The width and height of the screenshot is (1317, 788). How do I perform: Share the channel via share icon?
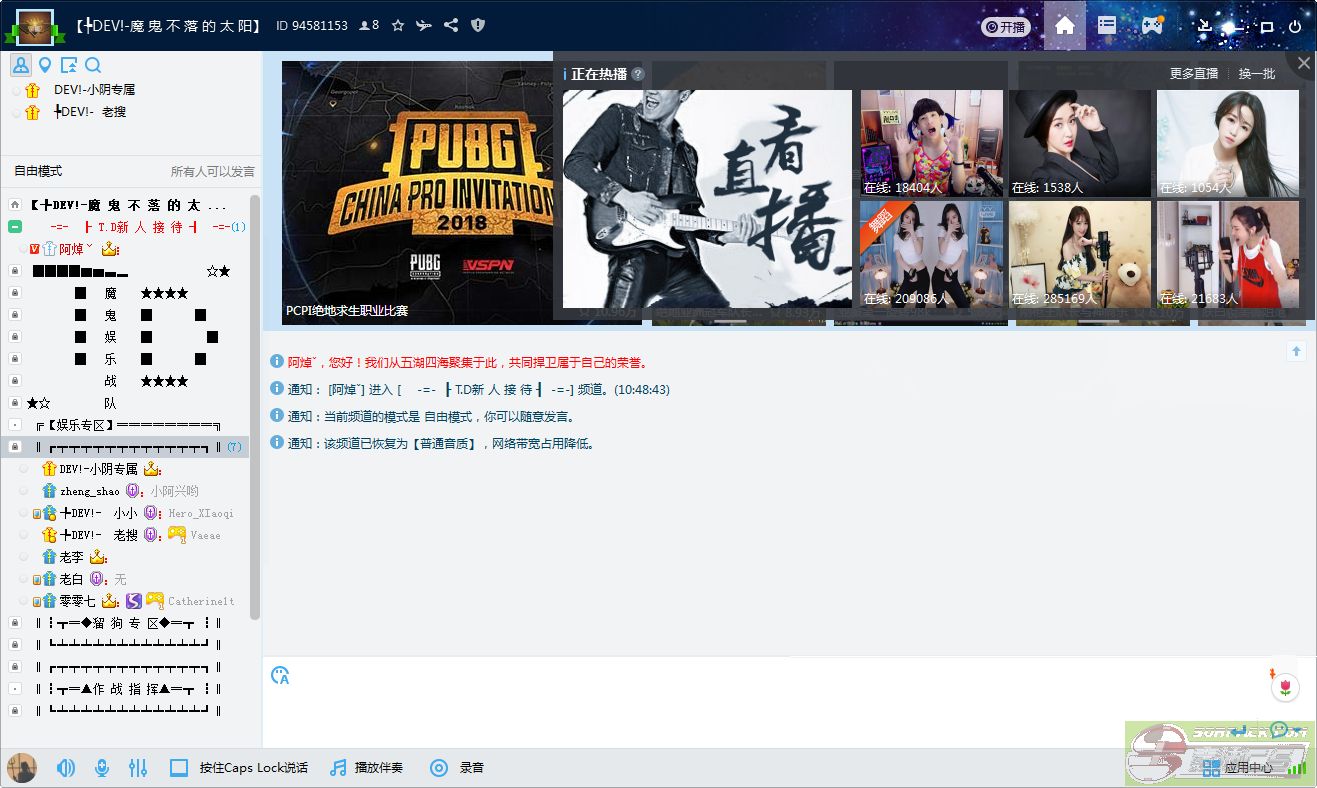451,26
